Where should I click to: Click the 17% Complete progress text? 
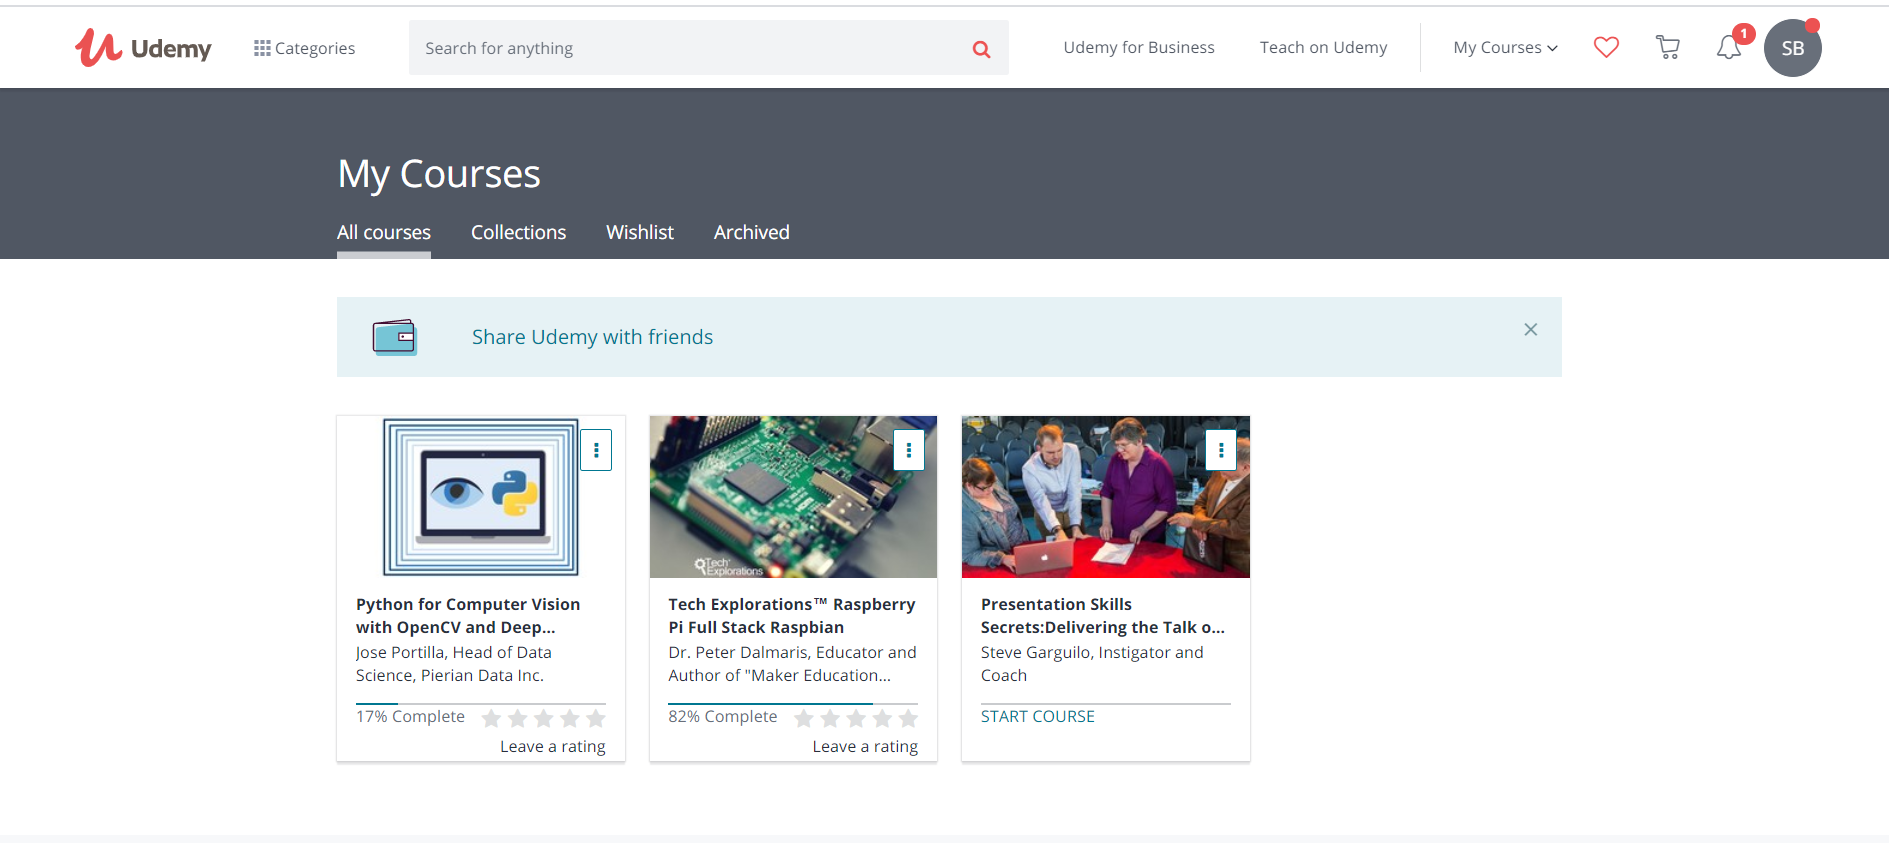pyautogui.click(x=410, y=716)
